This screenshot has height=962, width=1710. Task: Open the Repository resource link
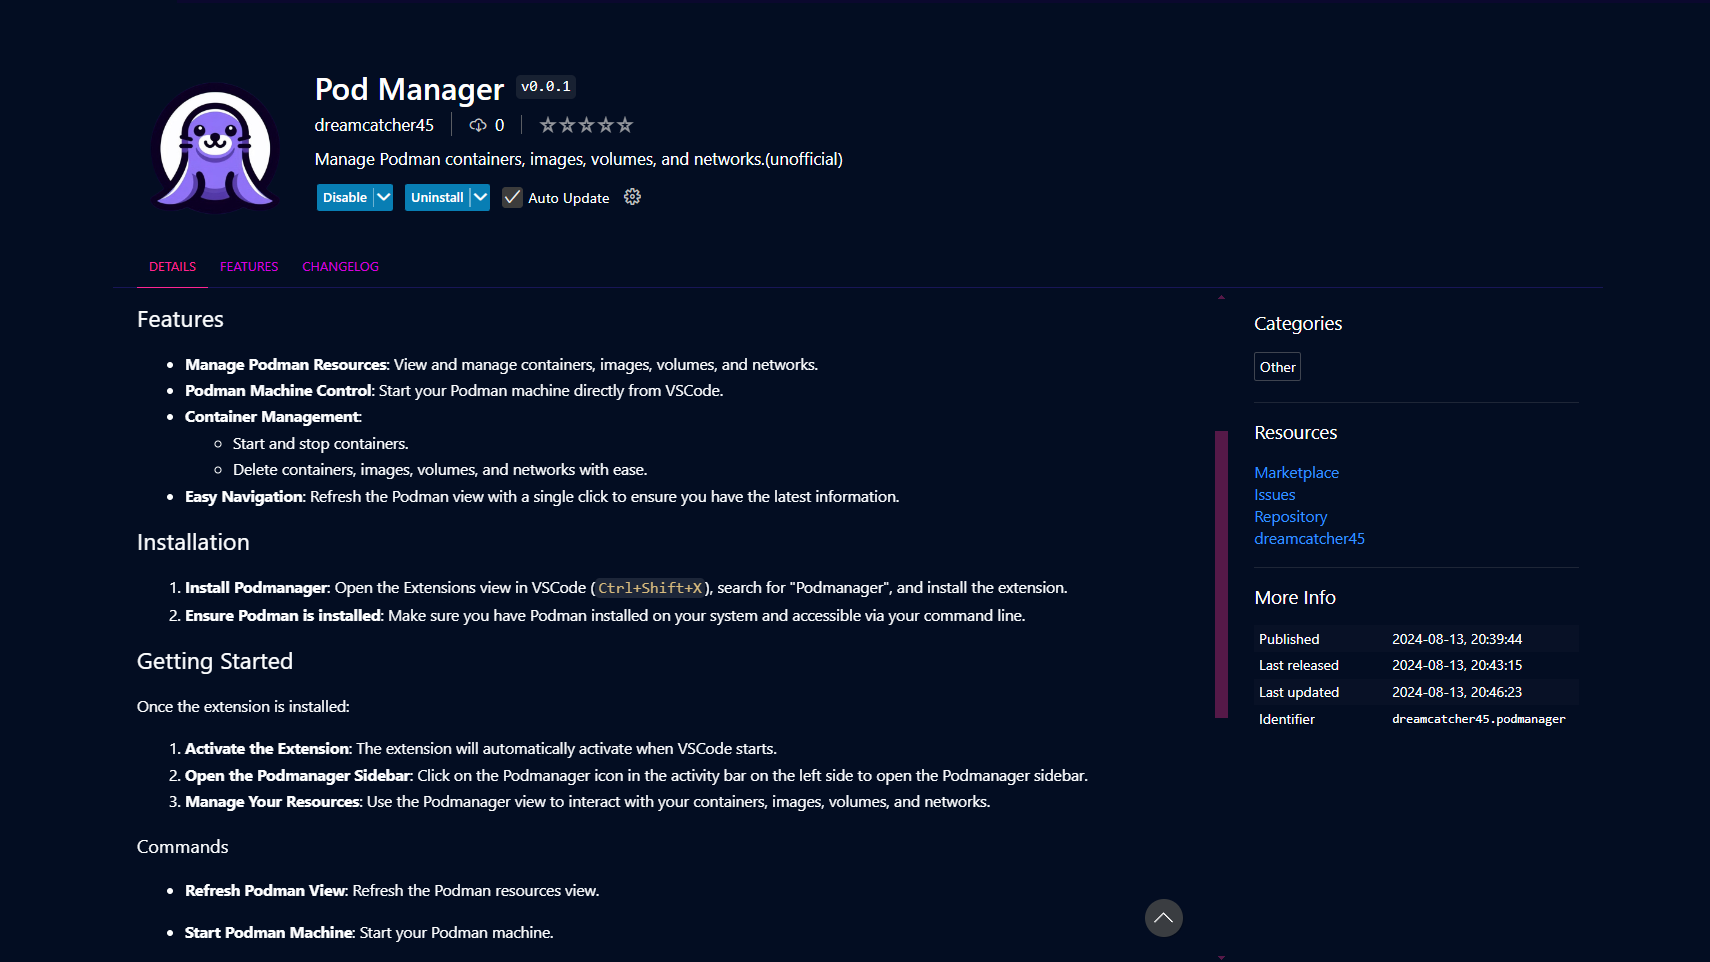pos(1290,517)
